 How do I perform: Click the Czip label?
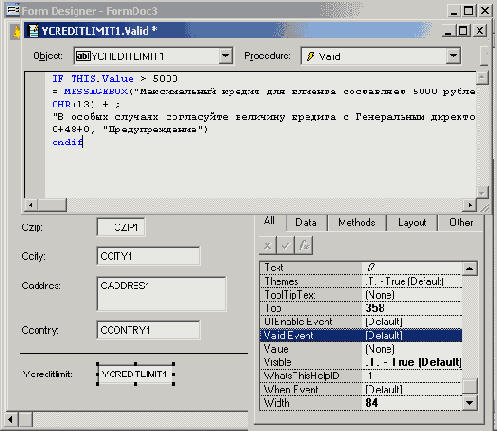coord(32,227)
